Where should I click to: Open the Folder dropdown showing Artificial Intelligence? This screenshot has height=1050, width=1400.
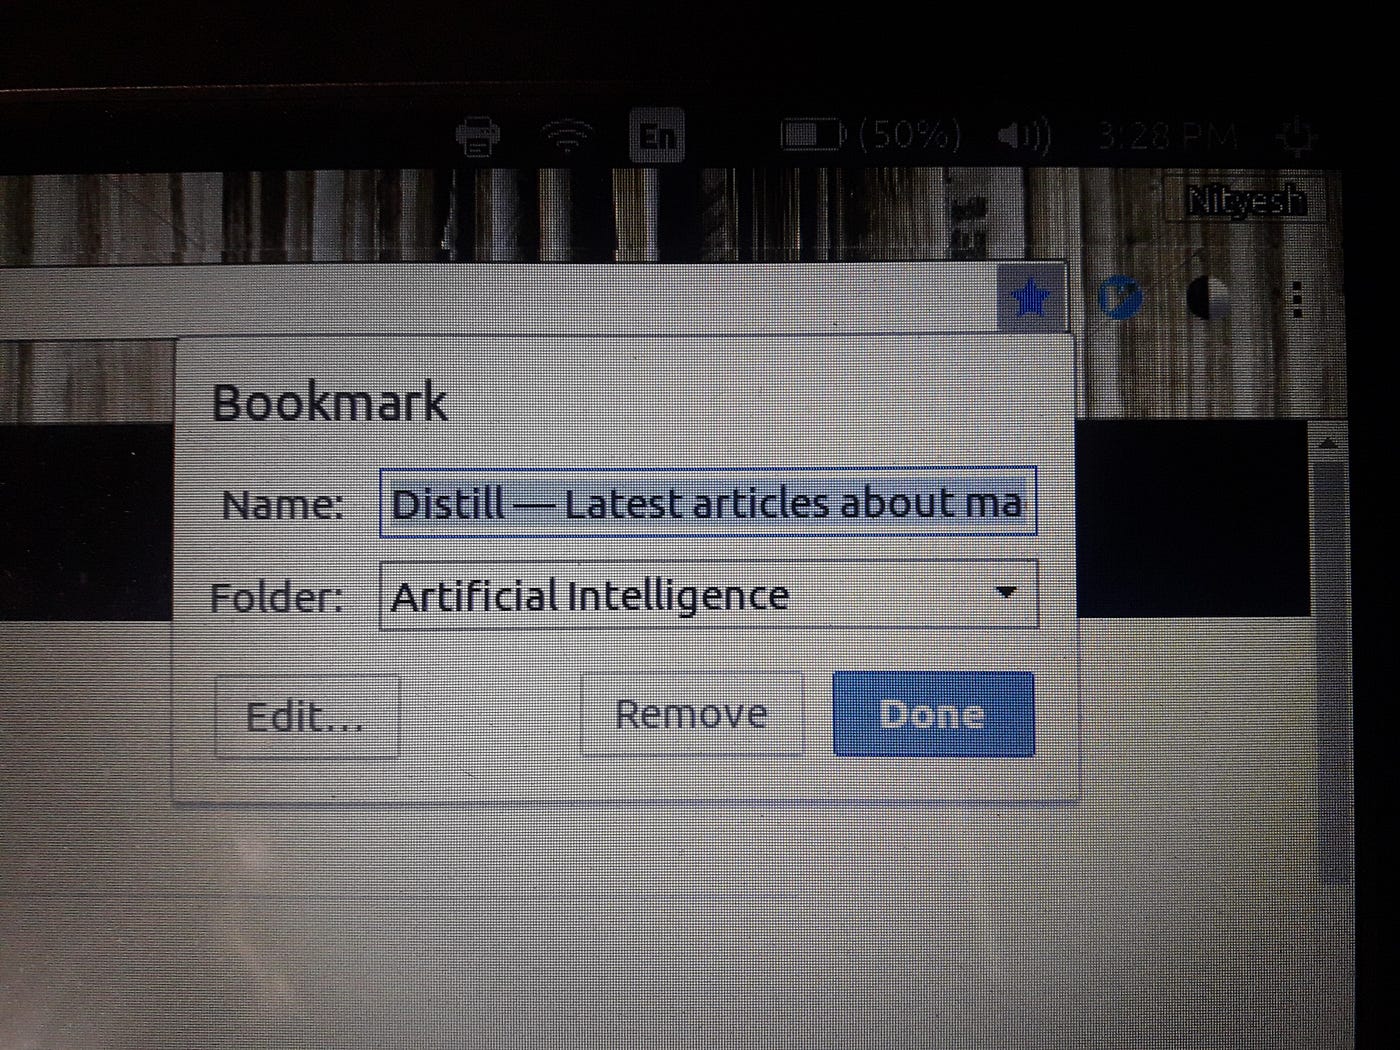[709, 595]
